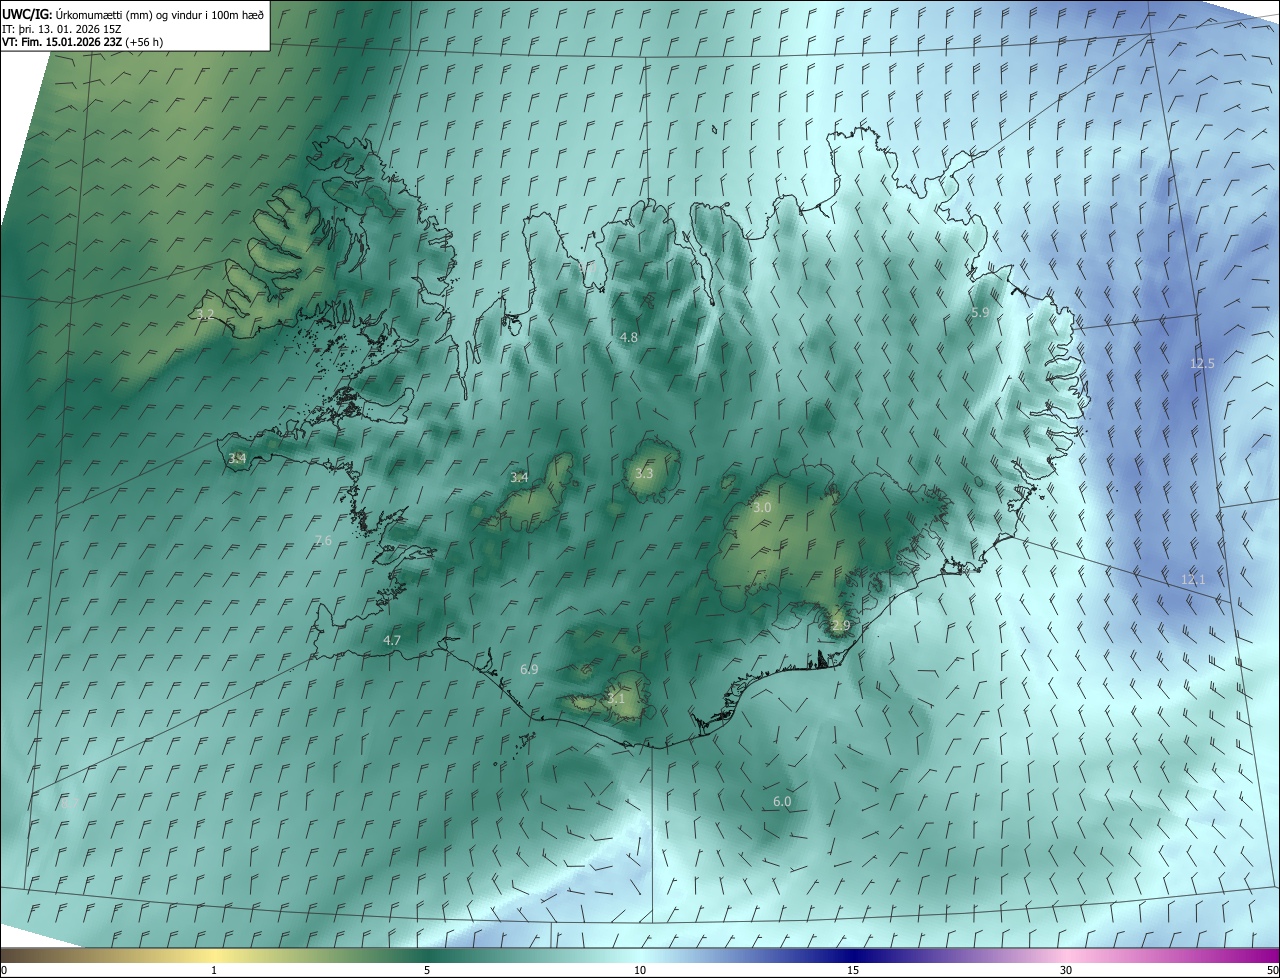The height and width of the screenshot is (978, 1280).
Task: Select the 2.9 value near the southeast coast
Action: tap(840, 626)
